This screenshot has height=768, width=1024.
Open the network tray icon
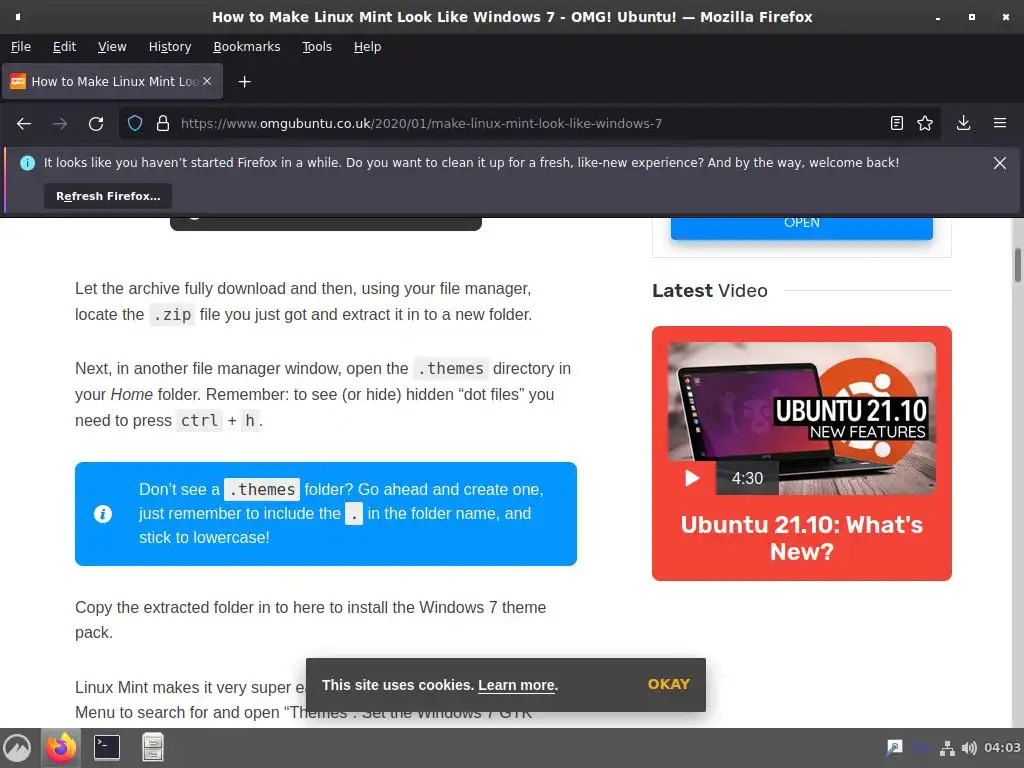pos(947,748)
